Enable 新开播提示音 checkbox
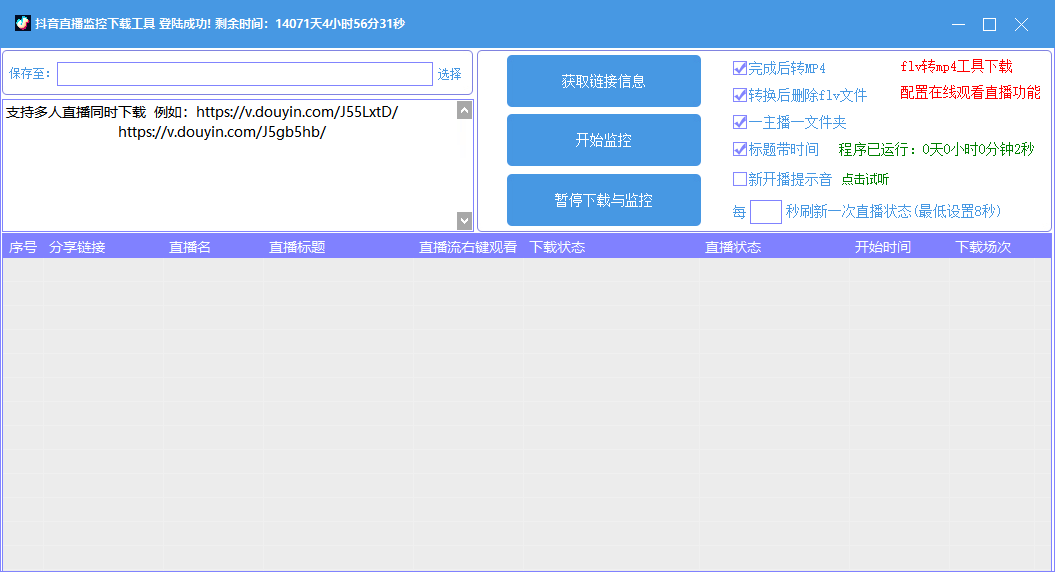The image size is (1055, 572). [739, 178]
